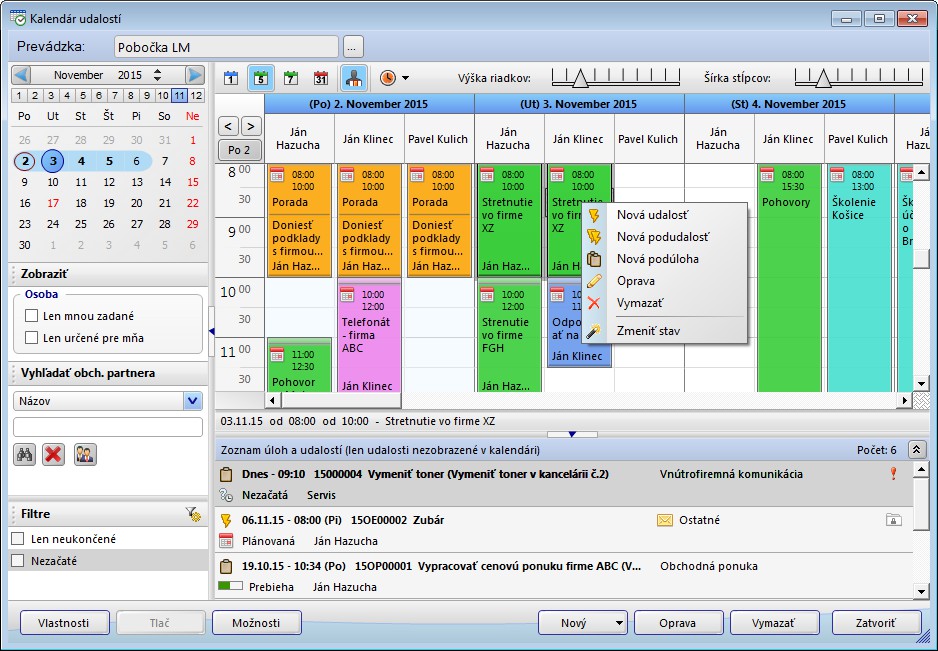Go to the previous month arrow
This screenshot has width=938, height=651.
coord(22,75)
